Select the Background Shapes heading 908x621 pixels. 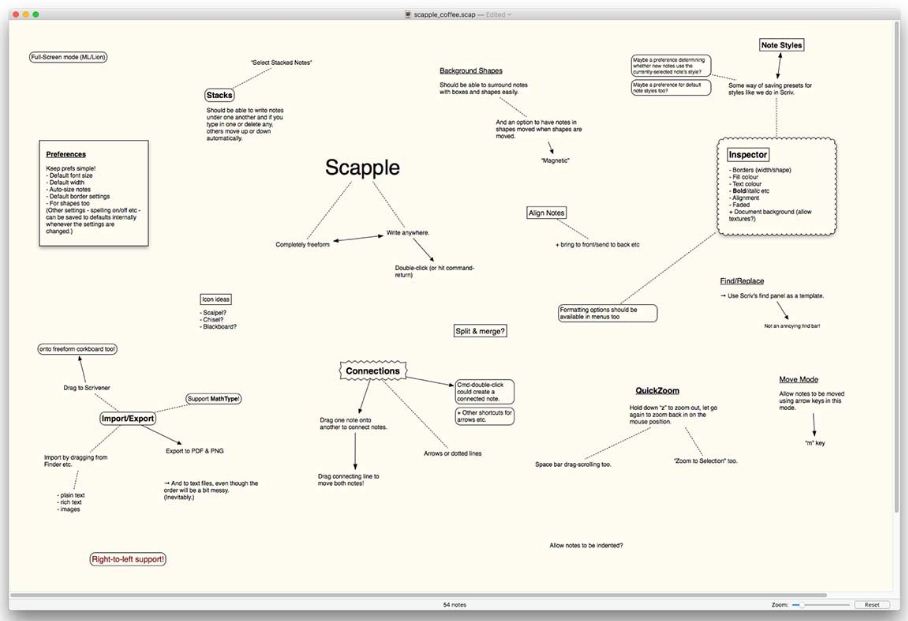[x=471, y=71]
